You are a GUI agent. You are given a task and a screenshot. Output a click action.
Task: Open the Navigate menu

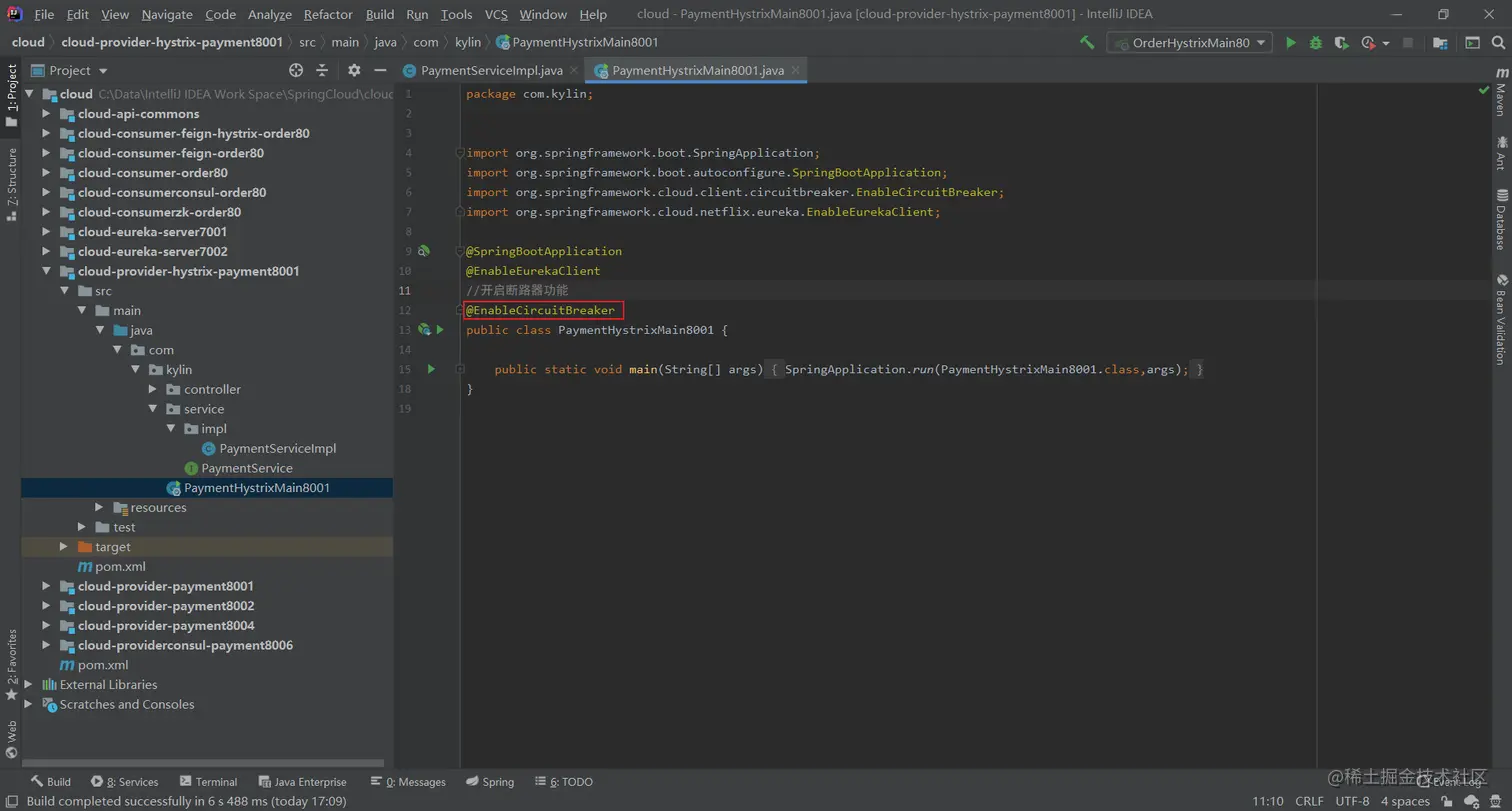click(167, 15)
